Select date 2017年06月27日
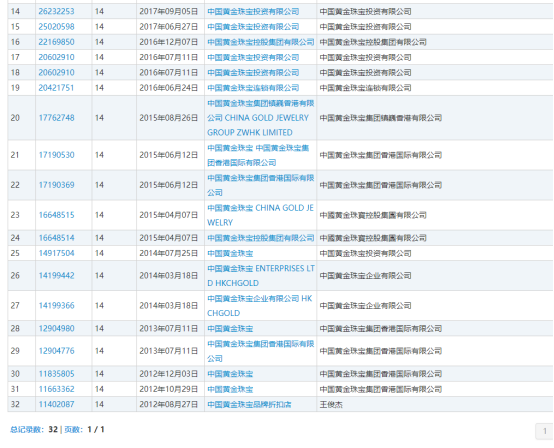This screenshot has height=448, width=554. coord(169,26)
